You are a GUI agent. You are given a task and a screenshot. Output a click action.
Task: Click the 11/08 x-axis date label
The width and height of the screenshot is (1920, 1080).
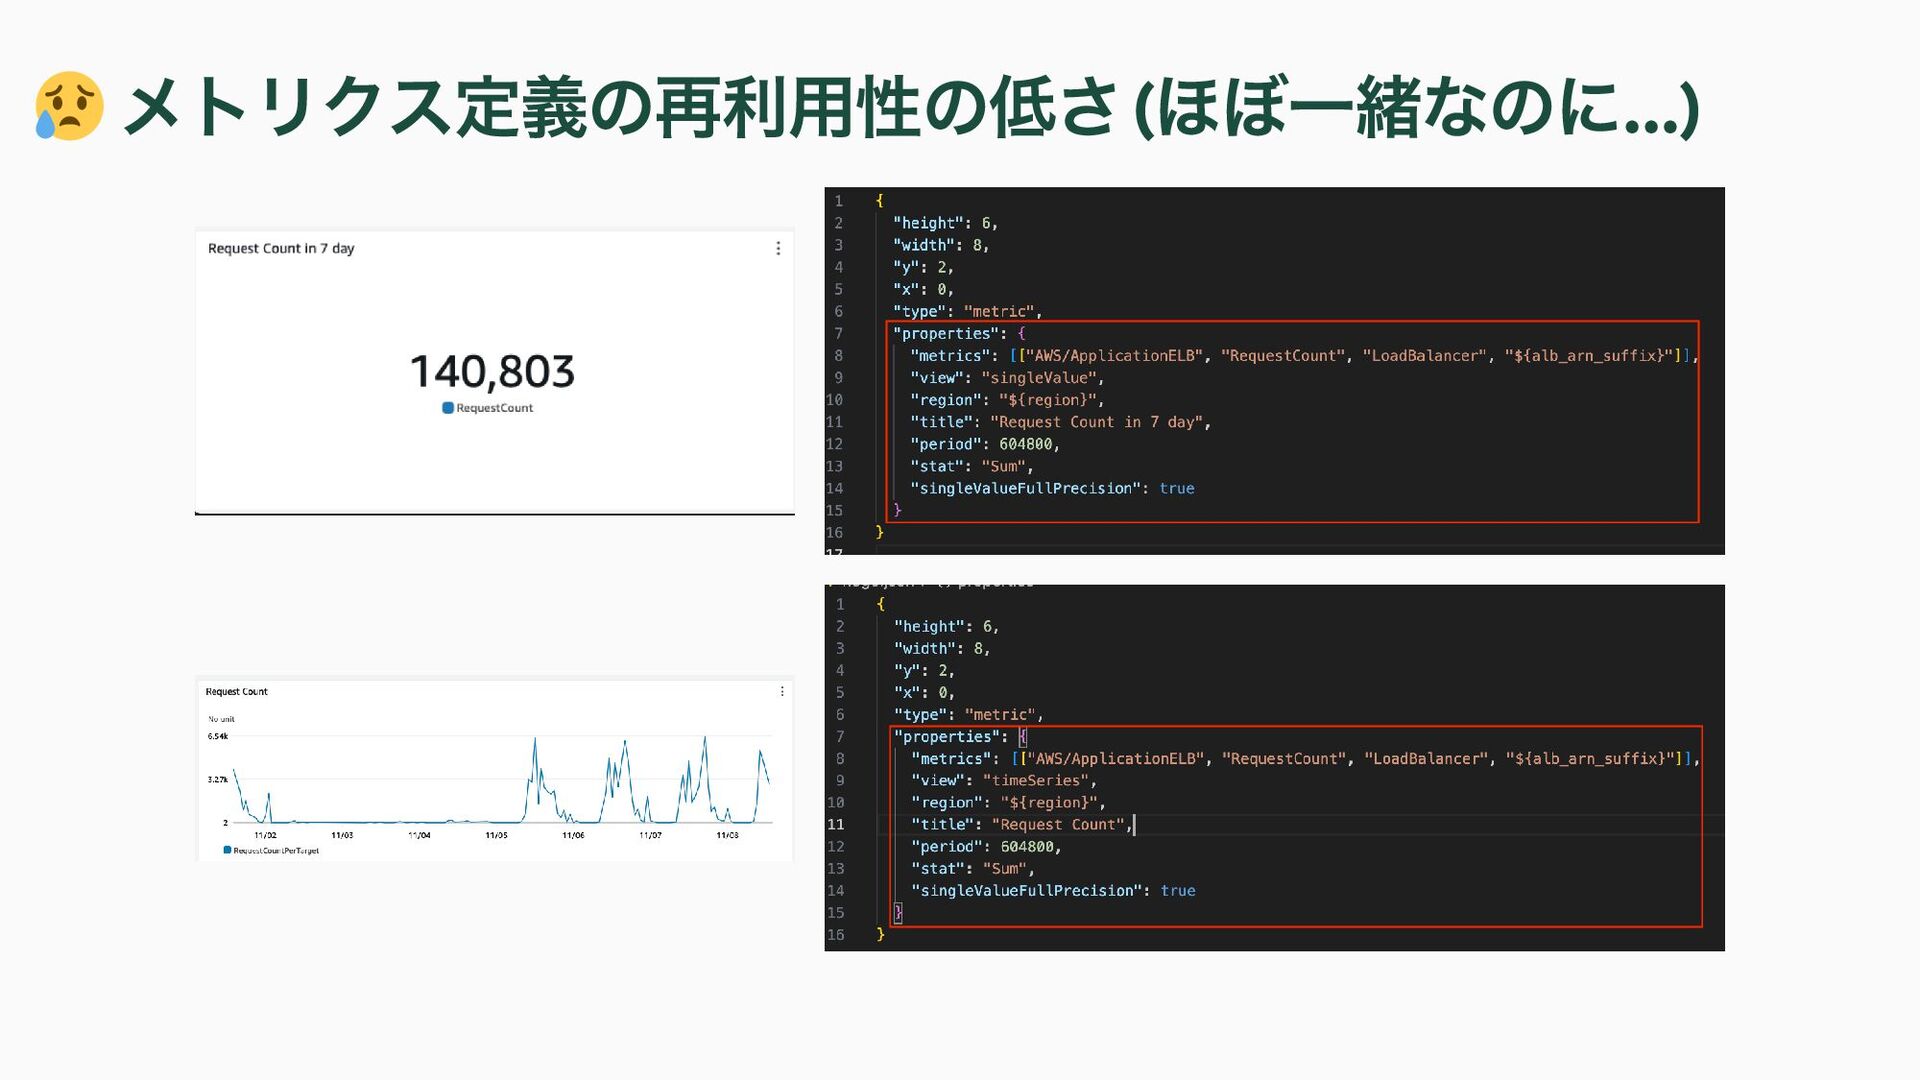(x=727, y=835)
